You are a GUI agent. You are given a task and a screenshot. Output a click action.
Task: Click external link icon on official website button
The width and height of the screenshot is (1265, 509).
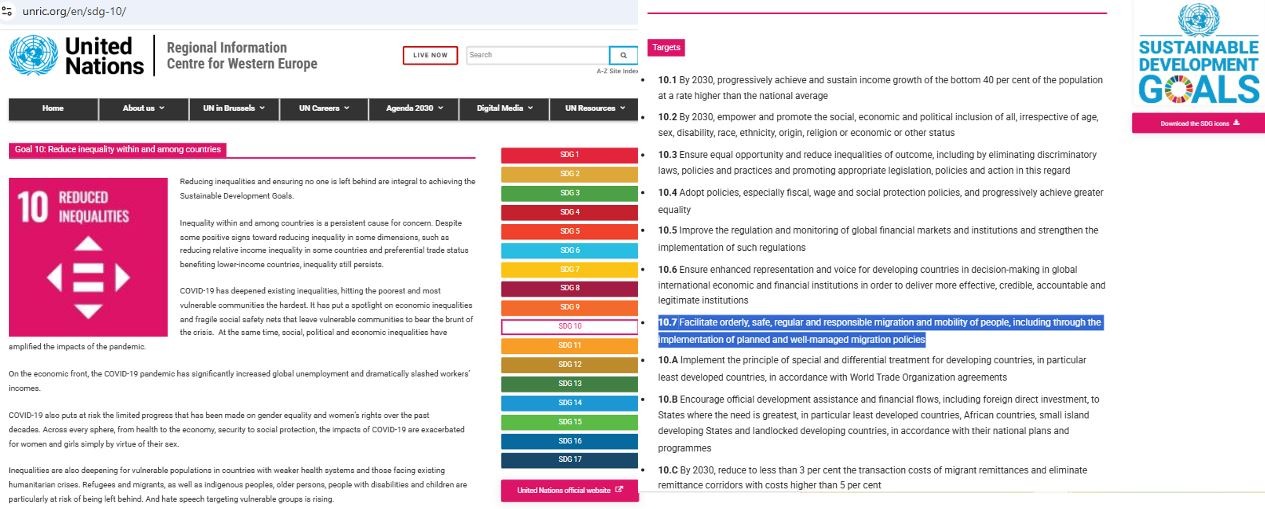[619, 490]
